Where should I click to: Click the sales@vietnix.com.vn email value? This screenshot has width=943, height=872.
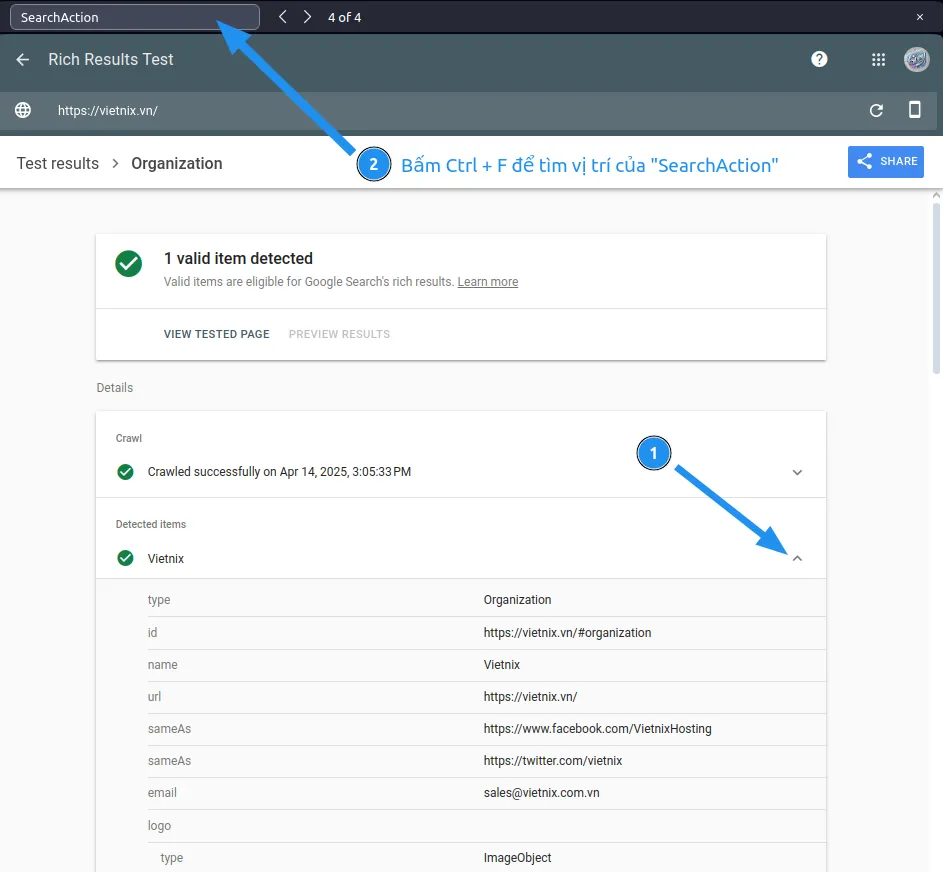pos(541,793)
